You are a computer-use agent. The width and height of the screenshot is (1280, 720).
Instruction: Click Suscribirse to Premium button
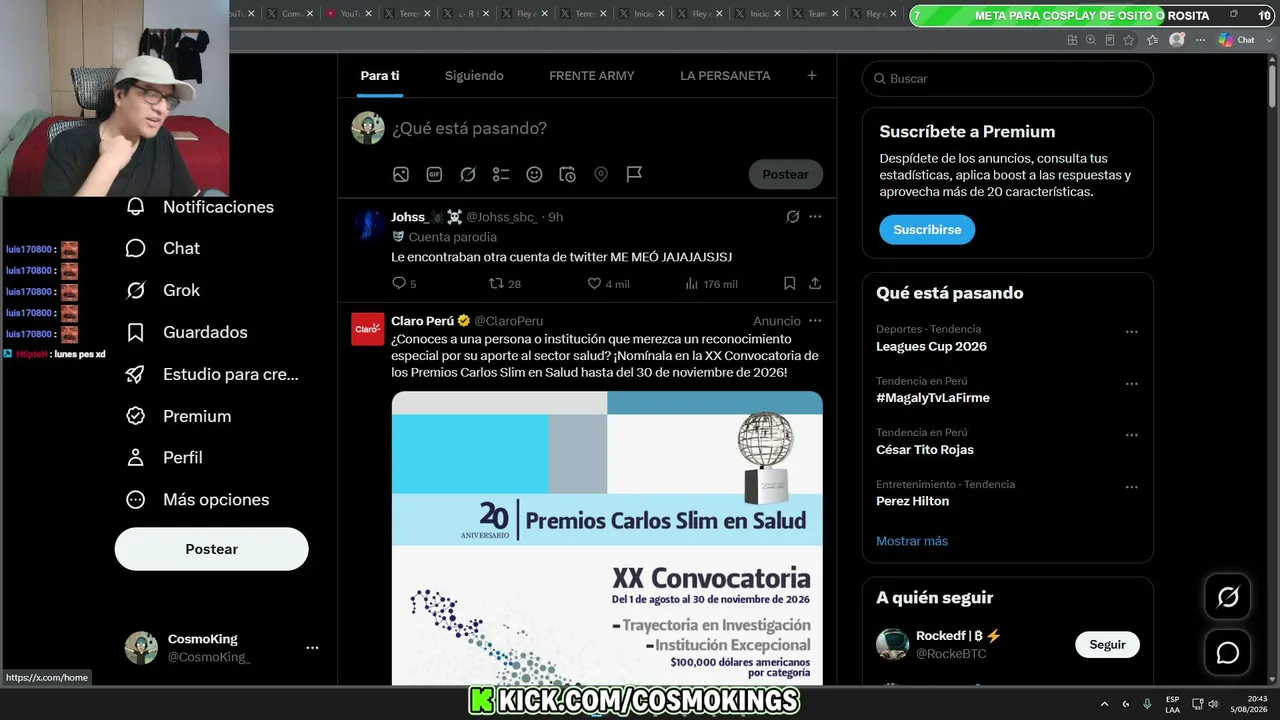point(927,230)
